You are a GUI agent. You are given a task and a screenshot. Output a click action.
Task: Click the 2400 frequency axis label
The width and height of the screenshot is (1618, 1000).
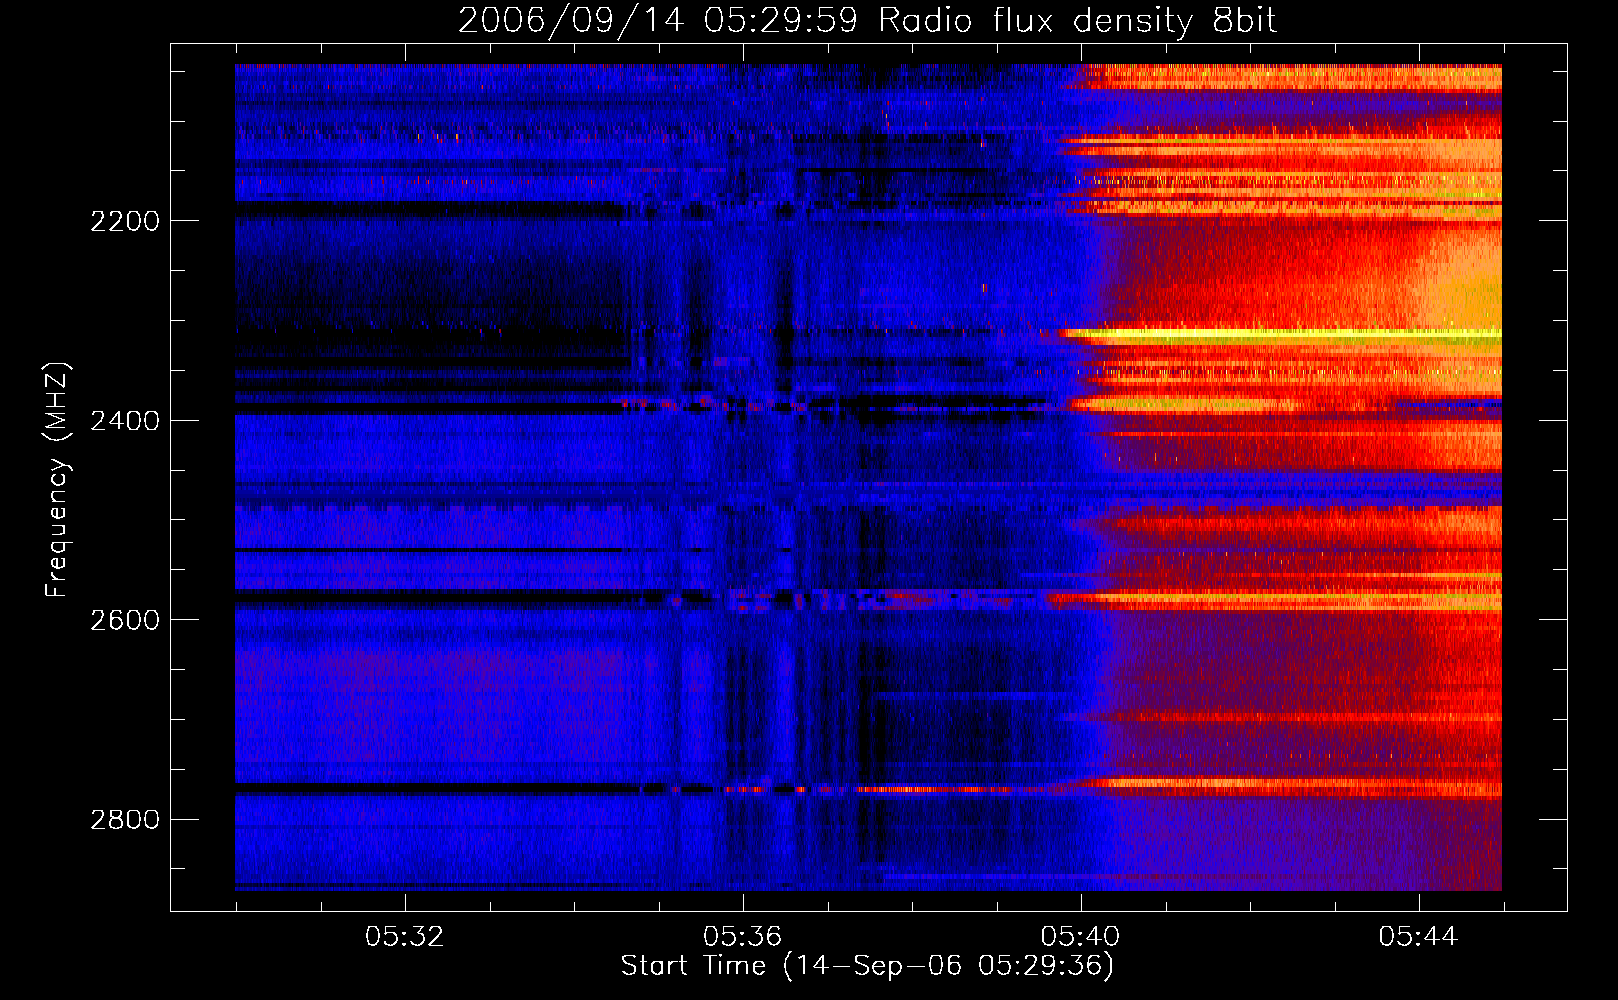(124, 421)
